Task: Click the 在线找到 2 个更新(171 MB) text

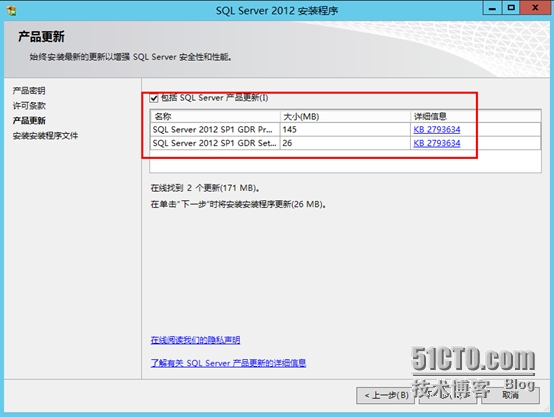Action: point(205,188)
